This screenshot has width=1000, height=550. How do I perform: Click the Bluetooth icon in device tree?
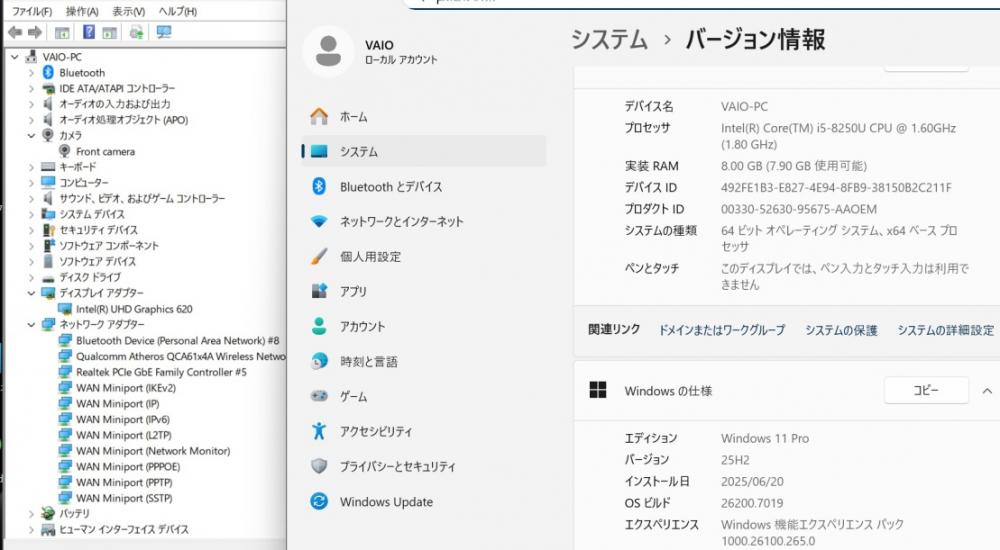point(48,72)
